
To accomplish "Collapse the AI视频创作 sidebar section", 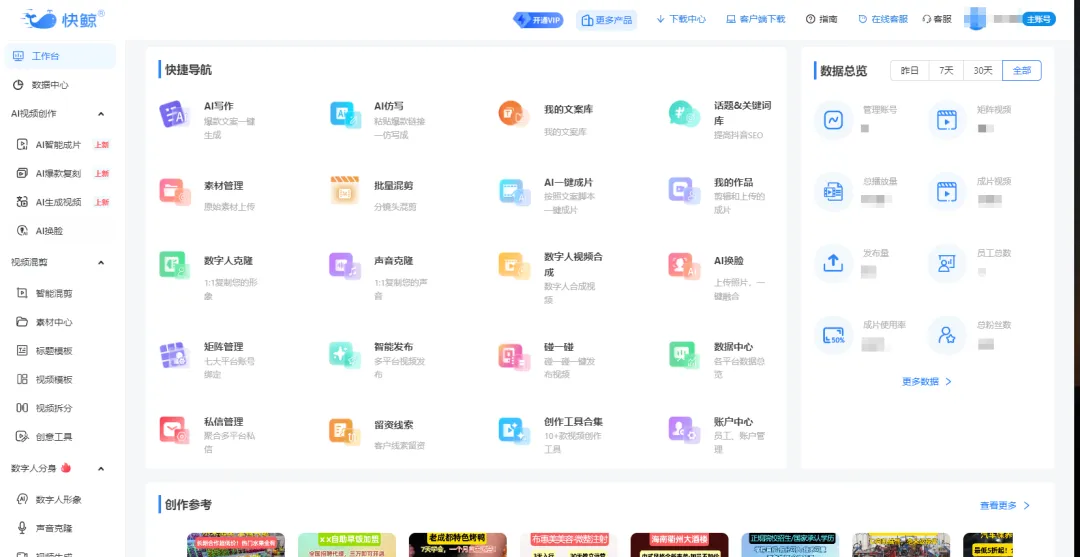I will tap(101, 114).
